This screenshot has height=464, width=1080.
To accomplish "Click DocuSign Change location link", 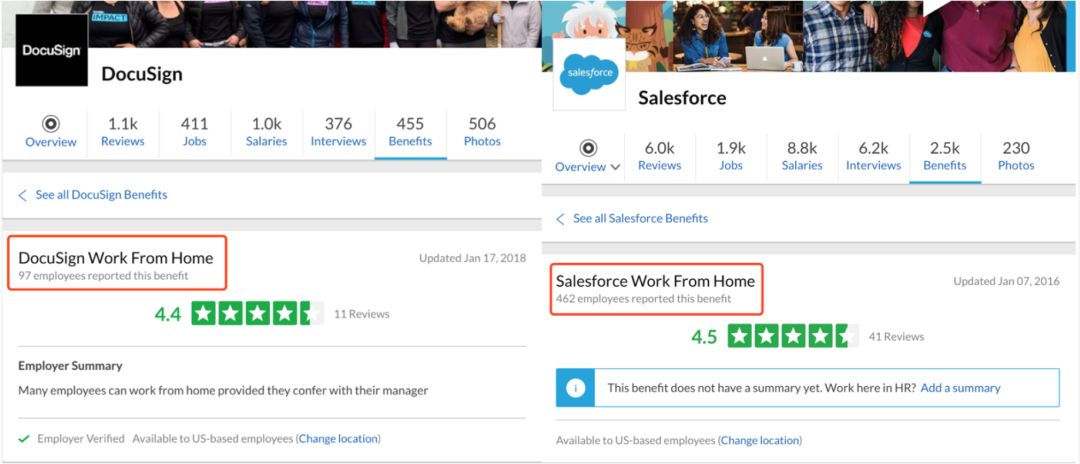I will coord(339,439).
